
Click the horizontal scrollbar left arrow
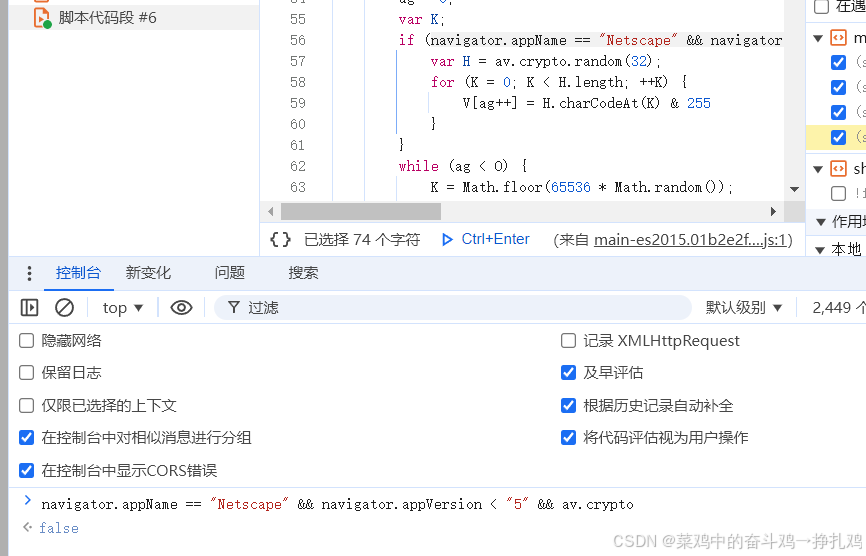tap(269, 212)
